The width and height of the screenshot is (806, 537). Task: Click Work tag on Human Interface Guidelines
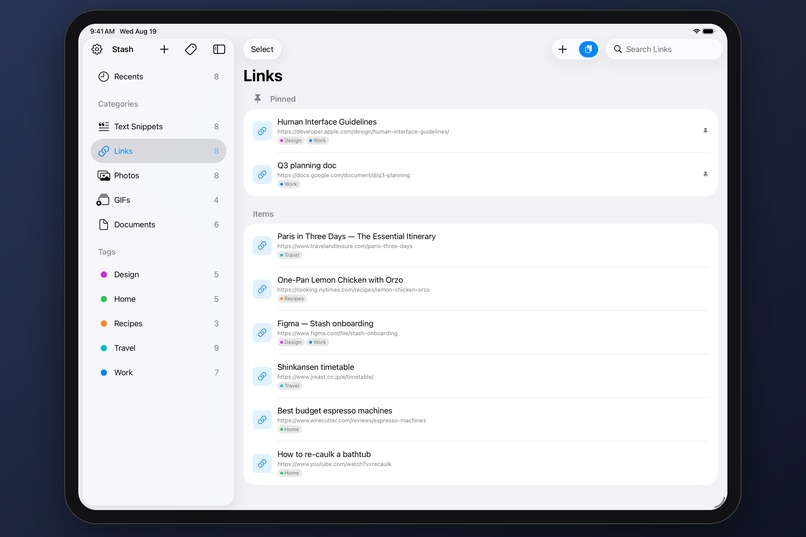pyautogui.click(x=318, y=141)
